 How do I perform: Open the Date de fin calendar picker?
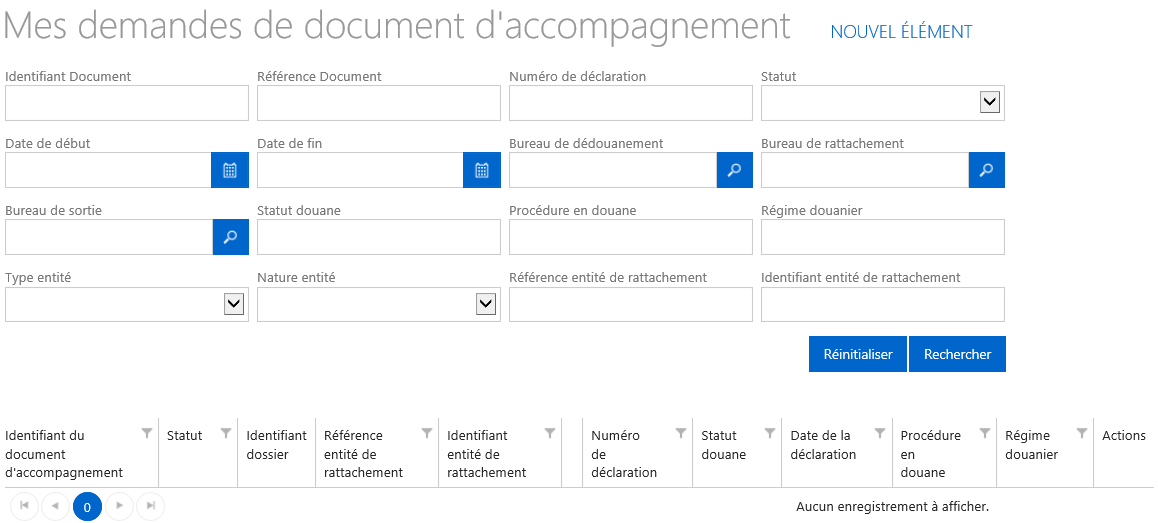(482, 171)
